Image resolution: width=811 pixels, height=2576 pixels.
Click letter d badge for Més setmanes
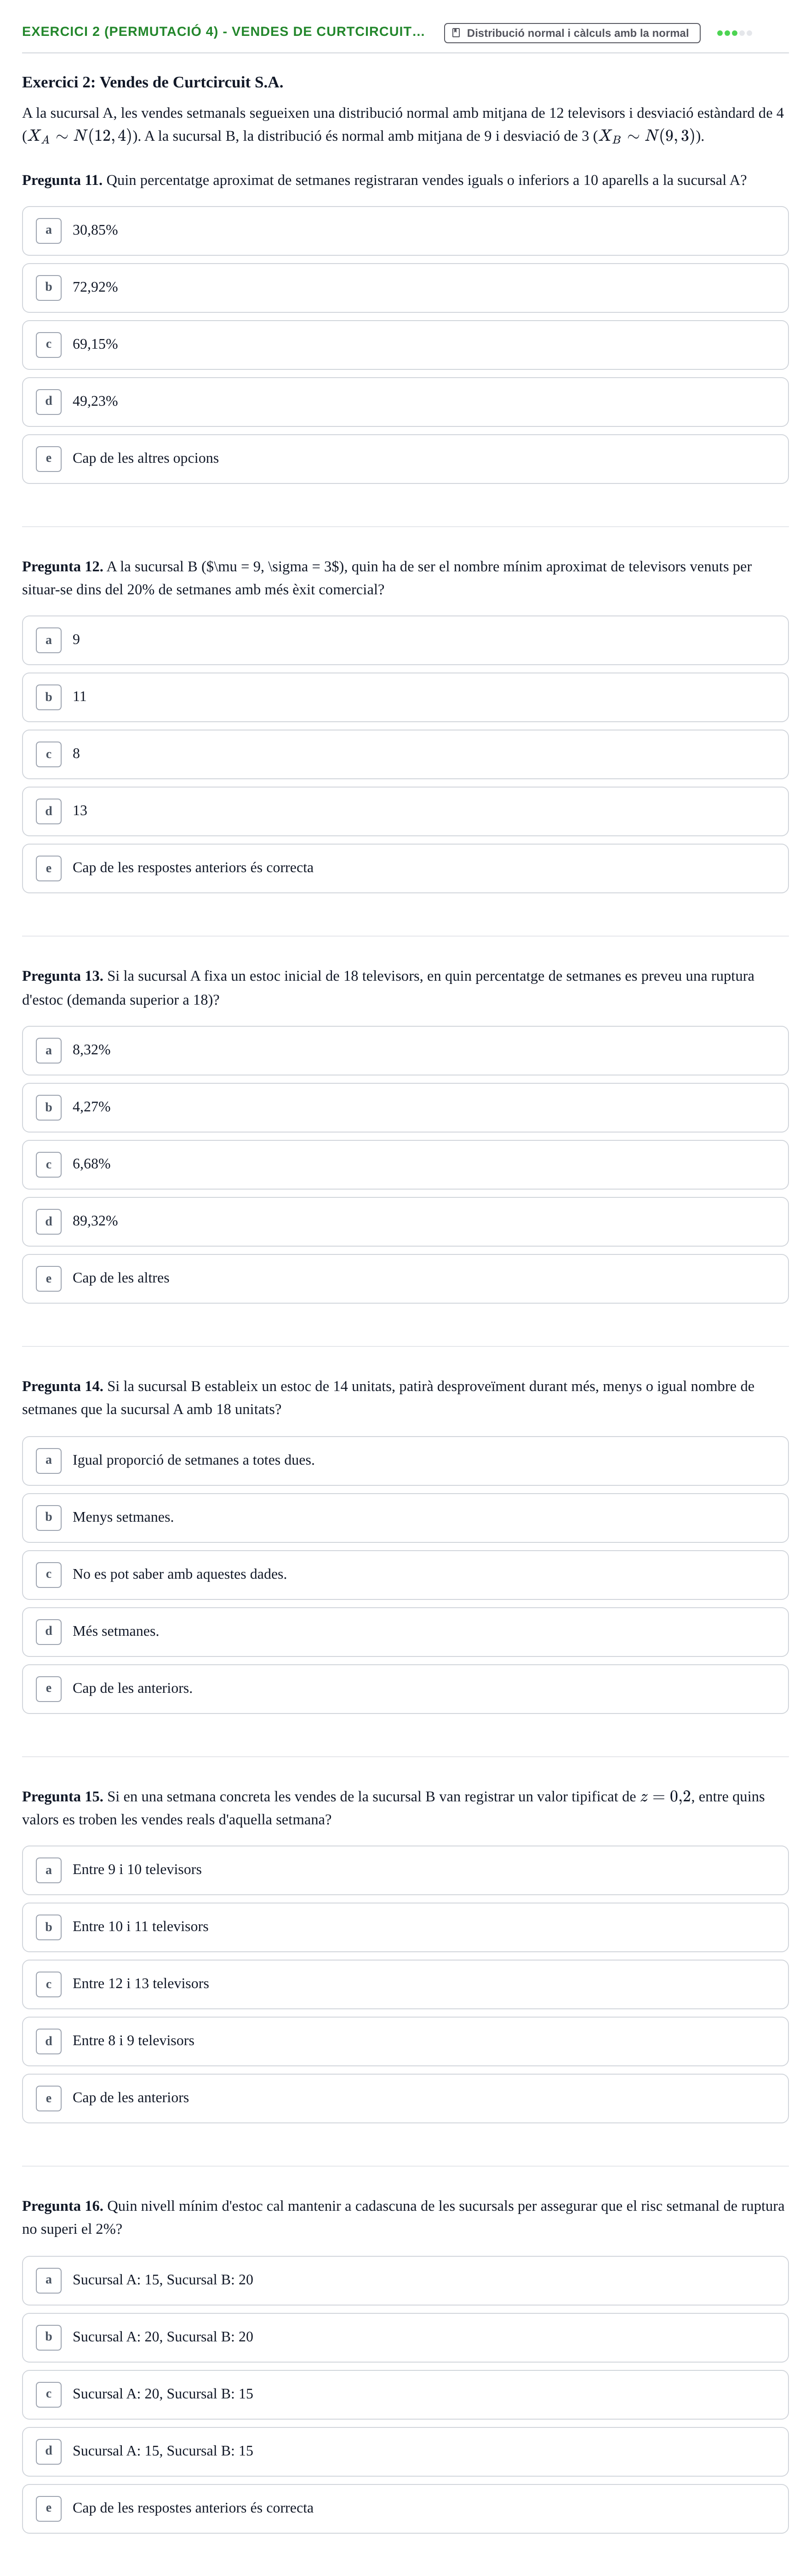(x=48, y=1632)
